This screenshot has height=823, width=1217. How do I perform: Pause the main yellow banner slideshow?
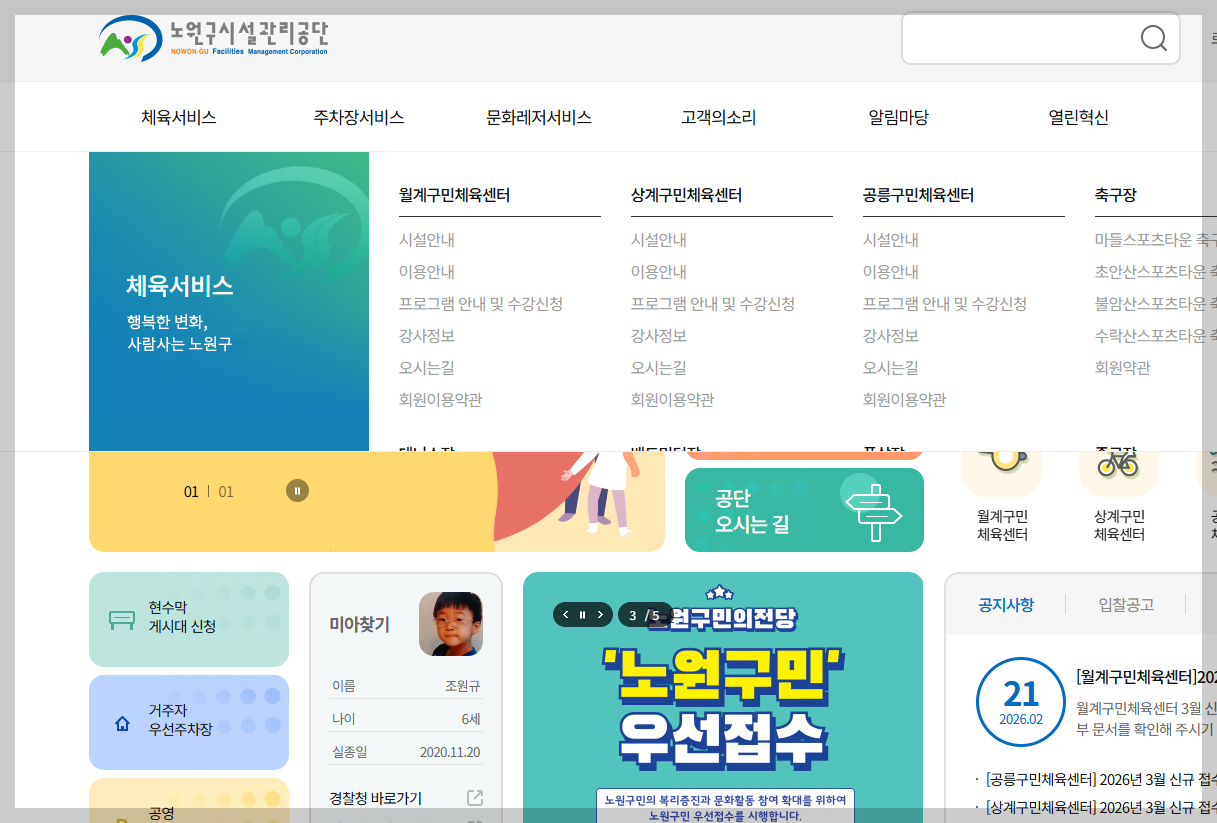click(x=297, y=491)
